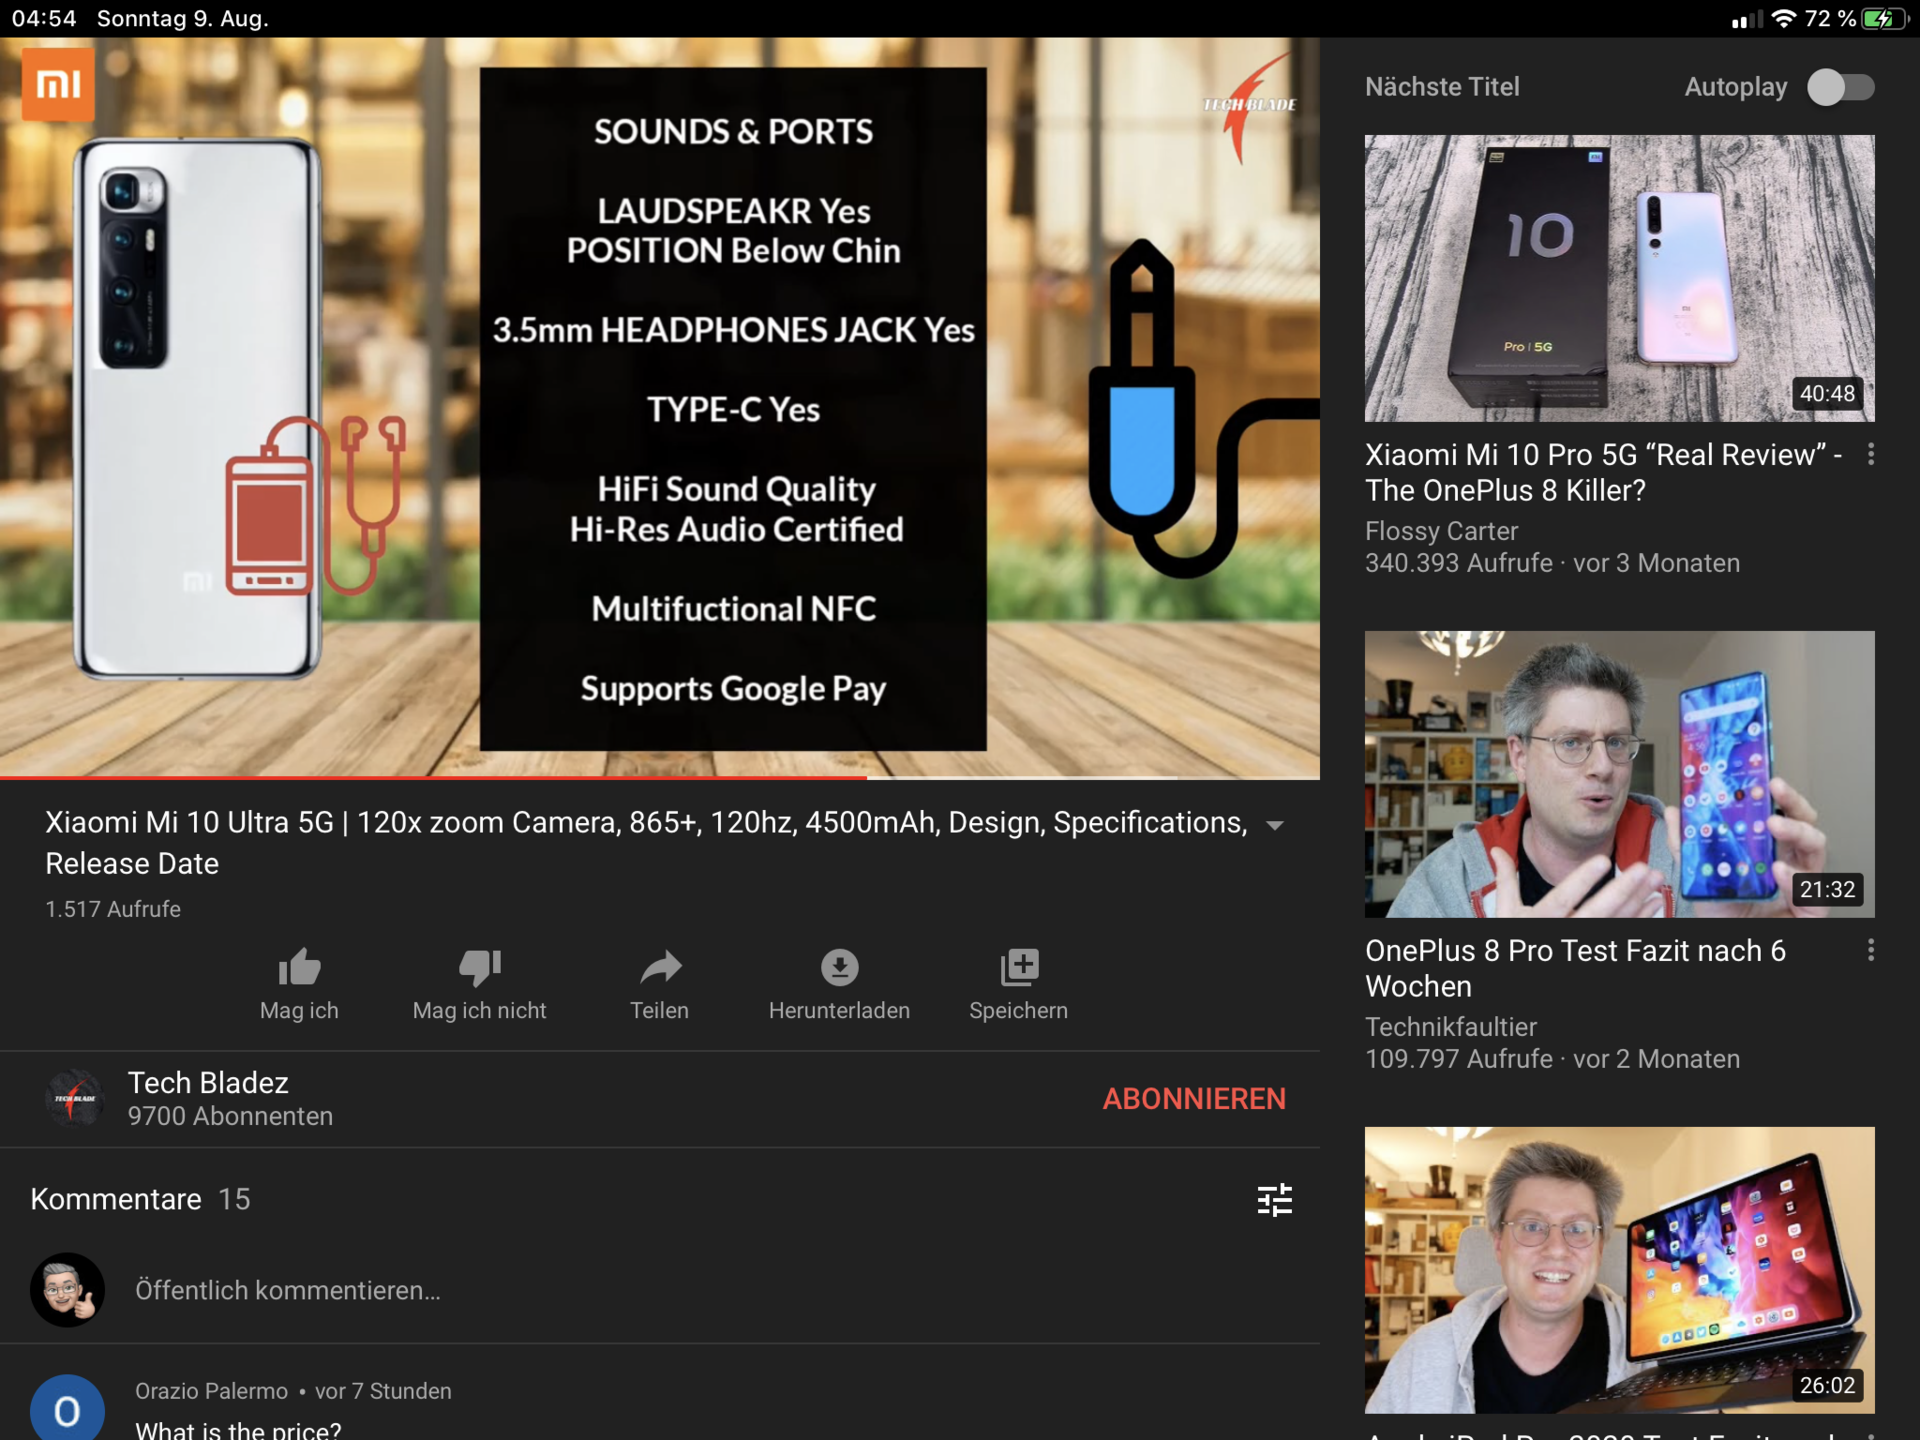The height and width of the screenshot is (1440, 1920).
Task: Open options menu for Xiaomi Mi 10 Pro video
Action: (x=1870, y=455)
